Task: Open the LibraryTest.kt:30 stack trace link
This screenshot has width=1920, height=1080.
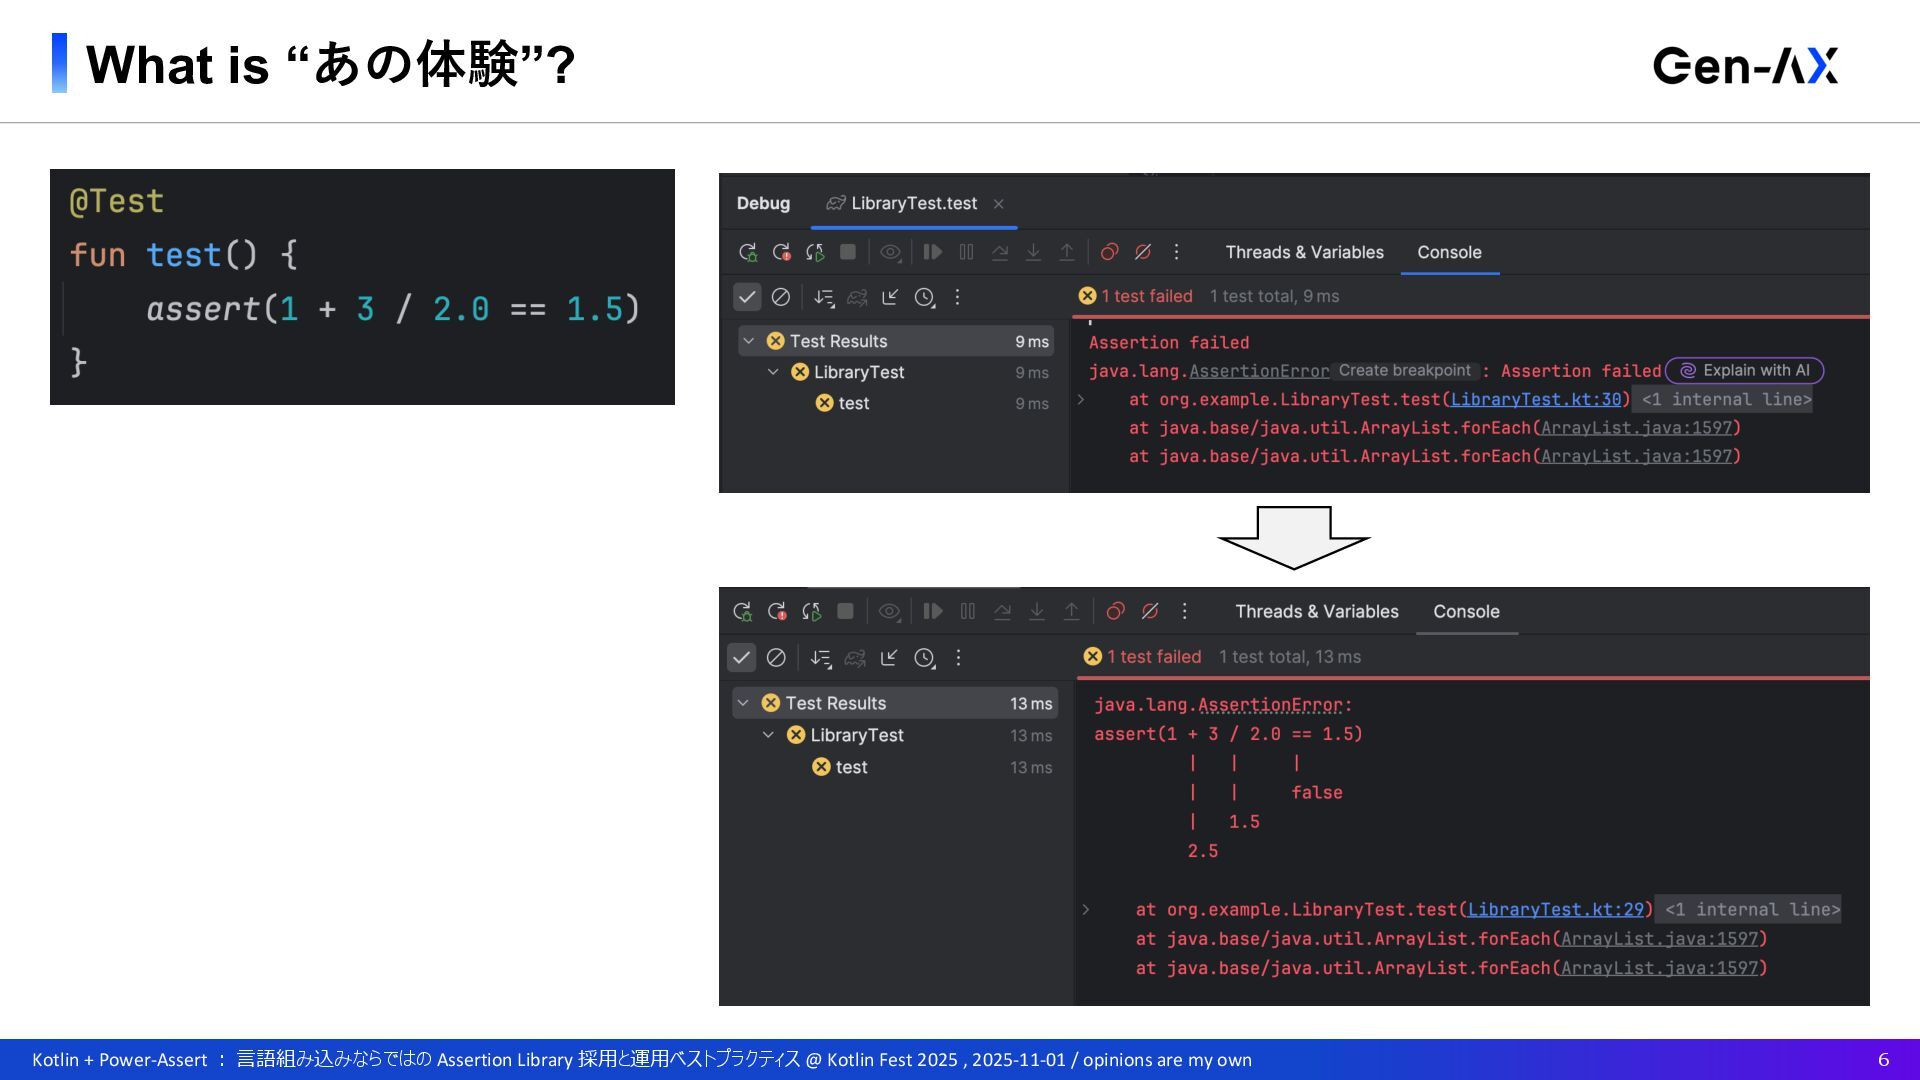Action: click(1535, 399)
